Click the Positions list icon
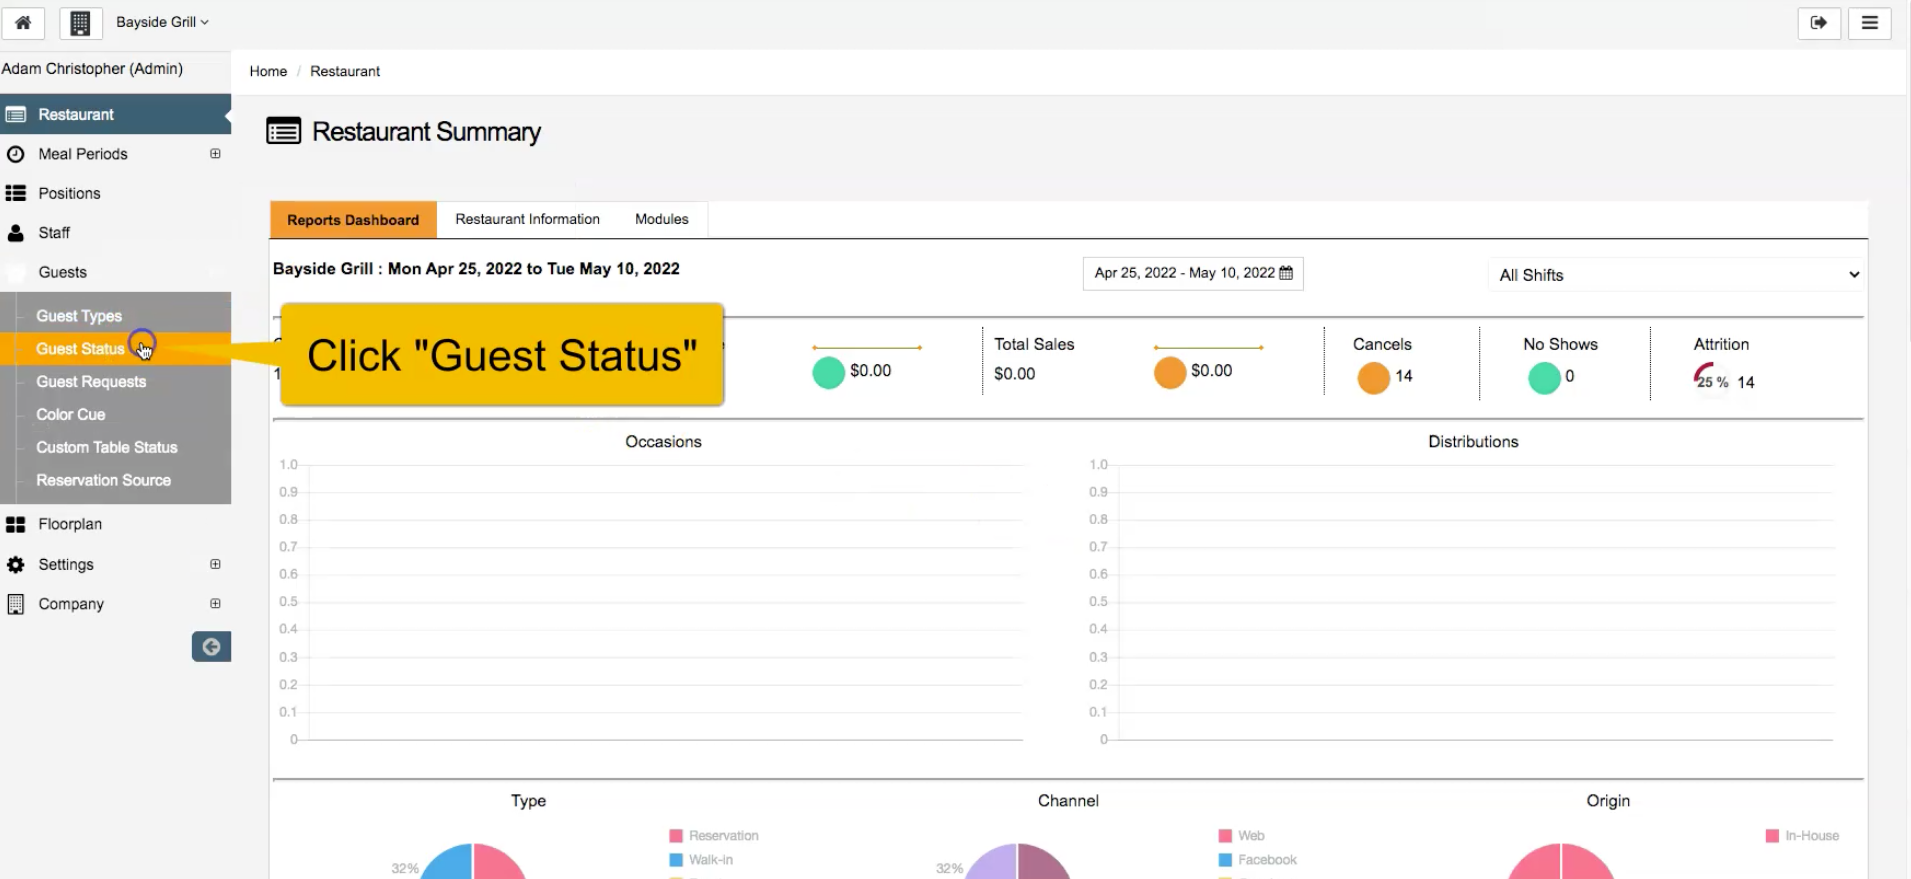The image size is (1911, 879). tap(15, 193)
